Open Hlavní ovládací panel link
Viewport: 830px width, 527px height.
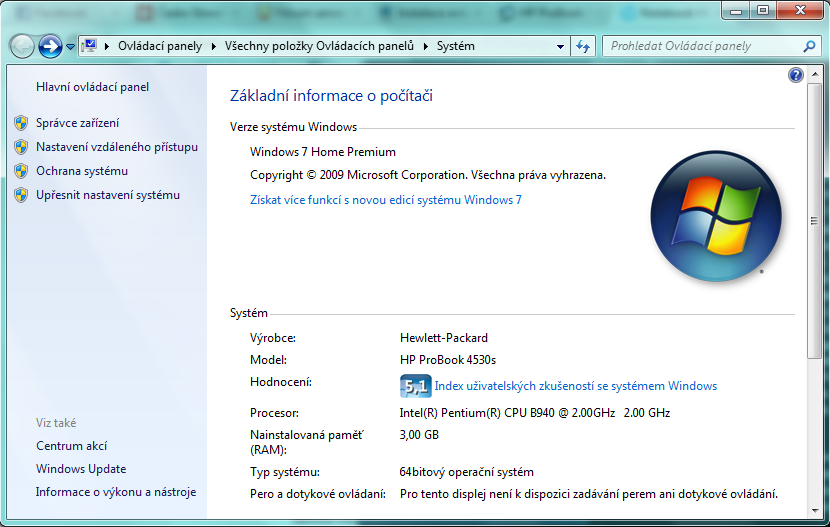coord(92,87)
